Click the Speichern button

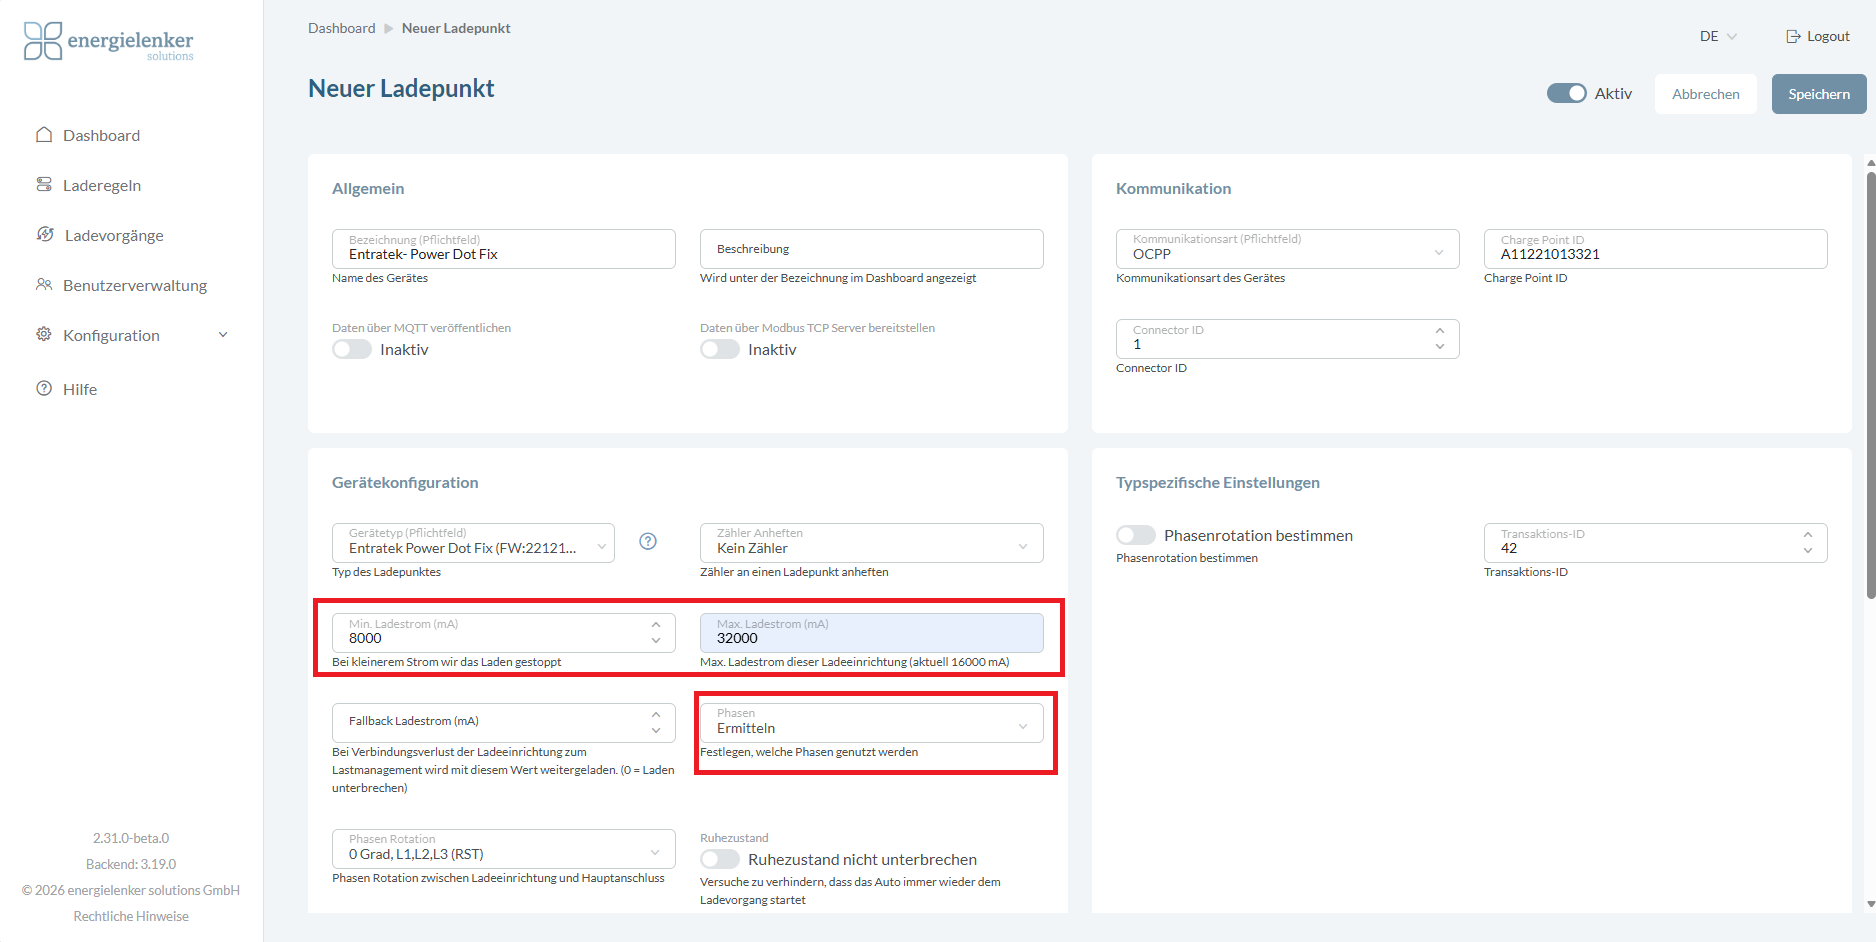pos(1818,94)
